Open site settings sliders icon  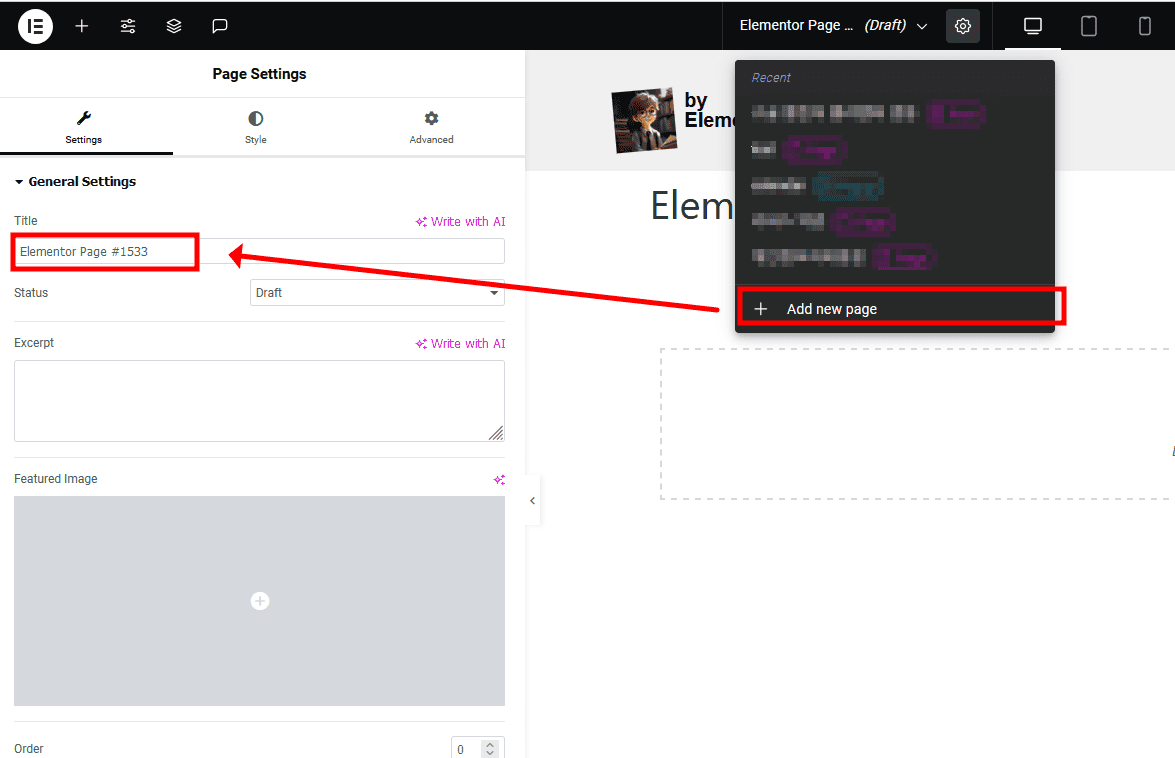(x=128, y=26)
